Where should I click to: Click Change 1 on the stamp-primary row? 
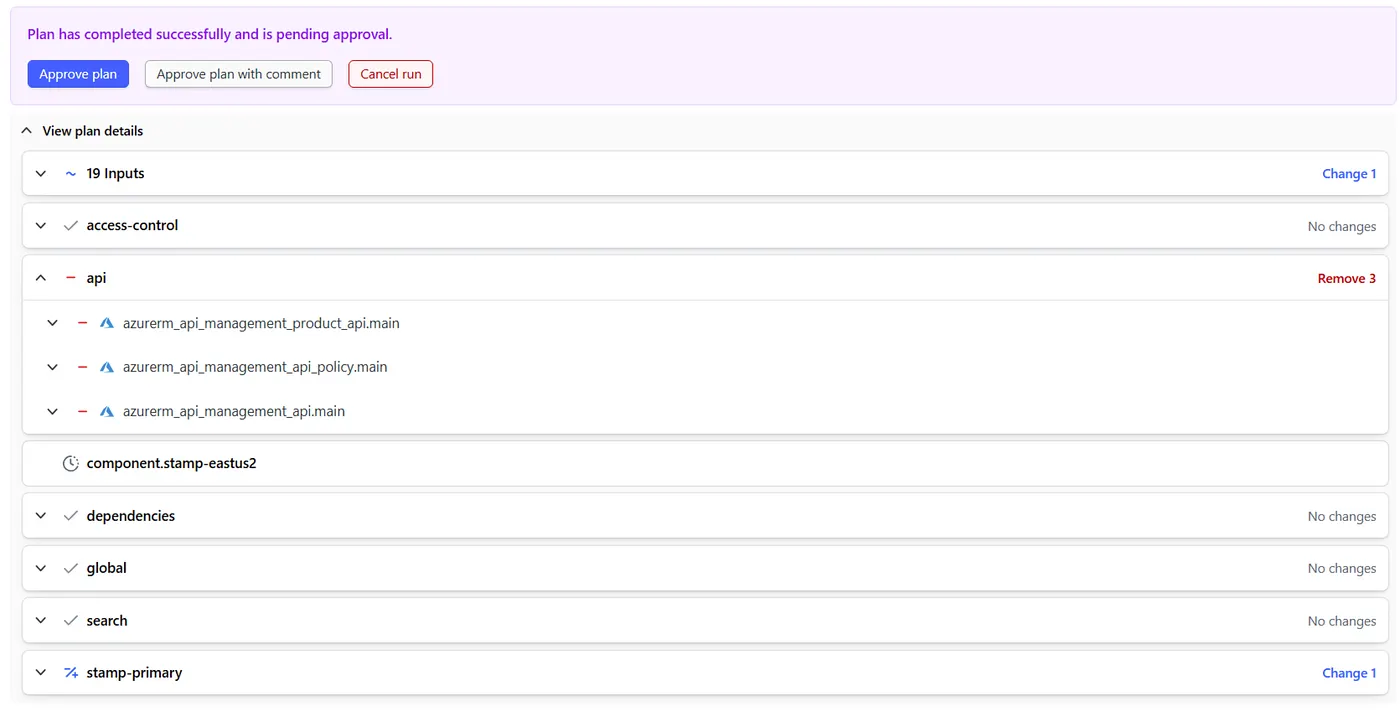(1348, 673)
